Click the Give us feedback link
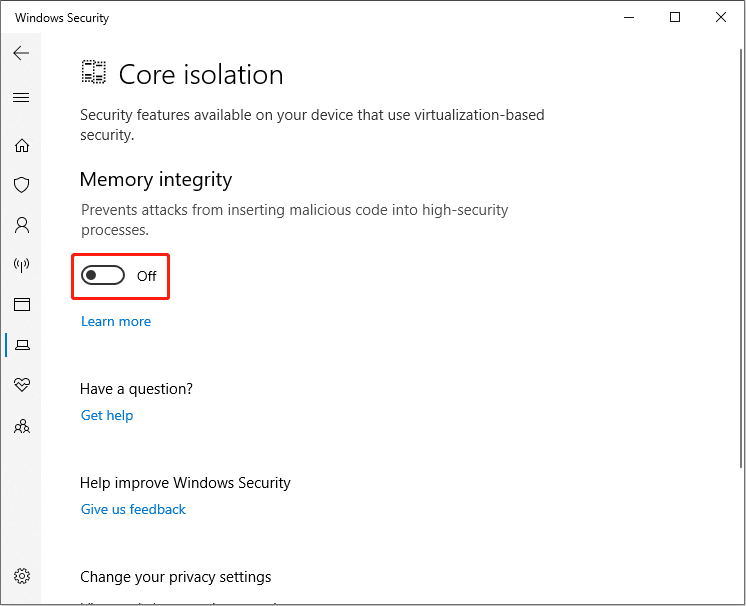This screenshot has width=746, height=606. click(133, 509)
